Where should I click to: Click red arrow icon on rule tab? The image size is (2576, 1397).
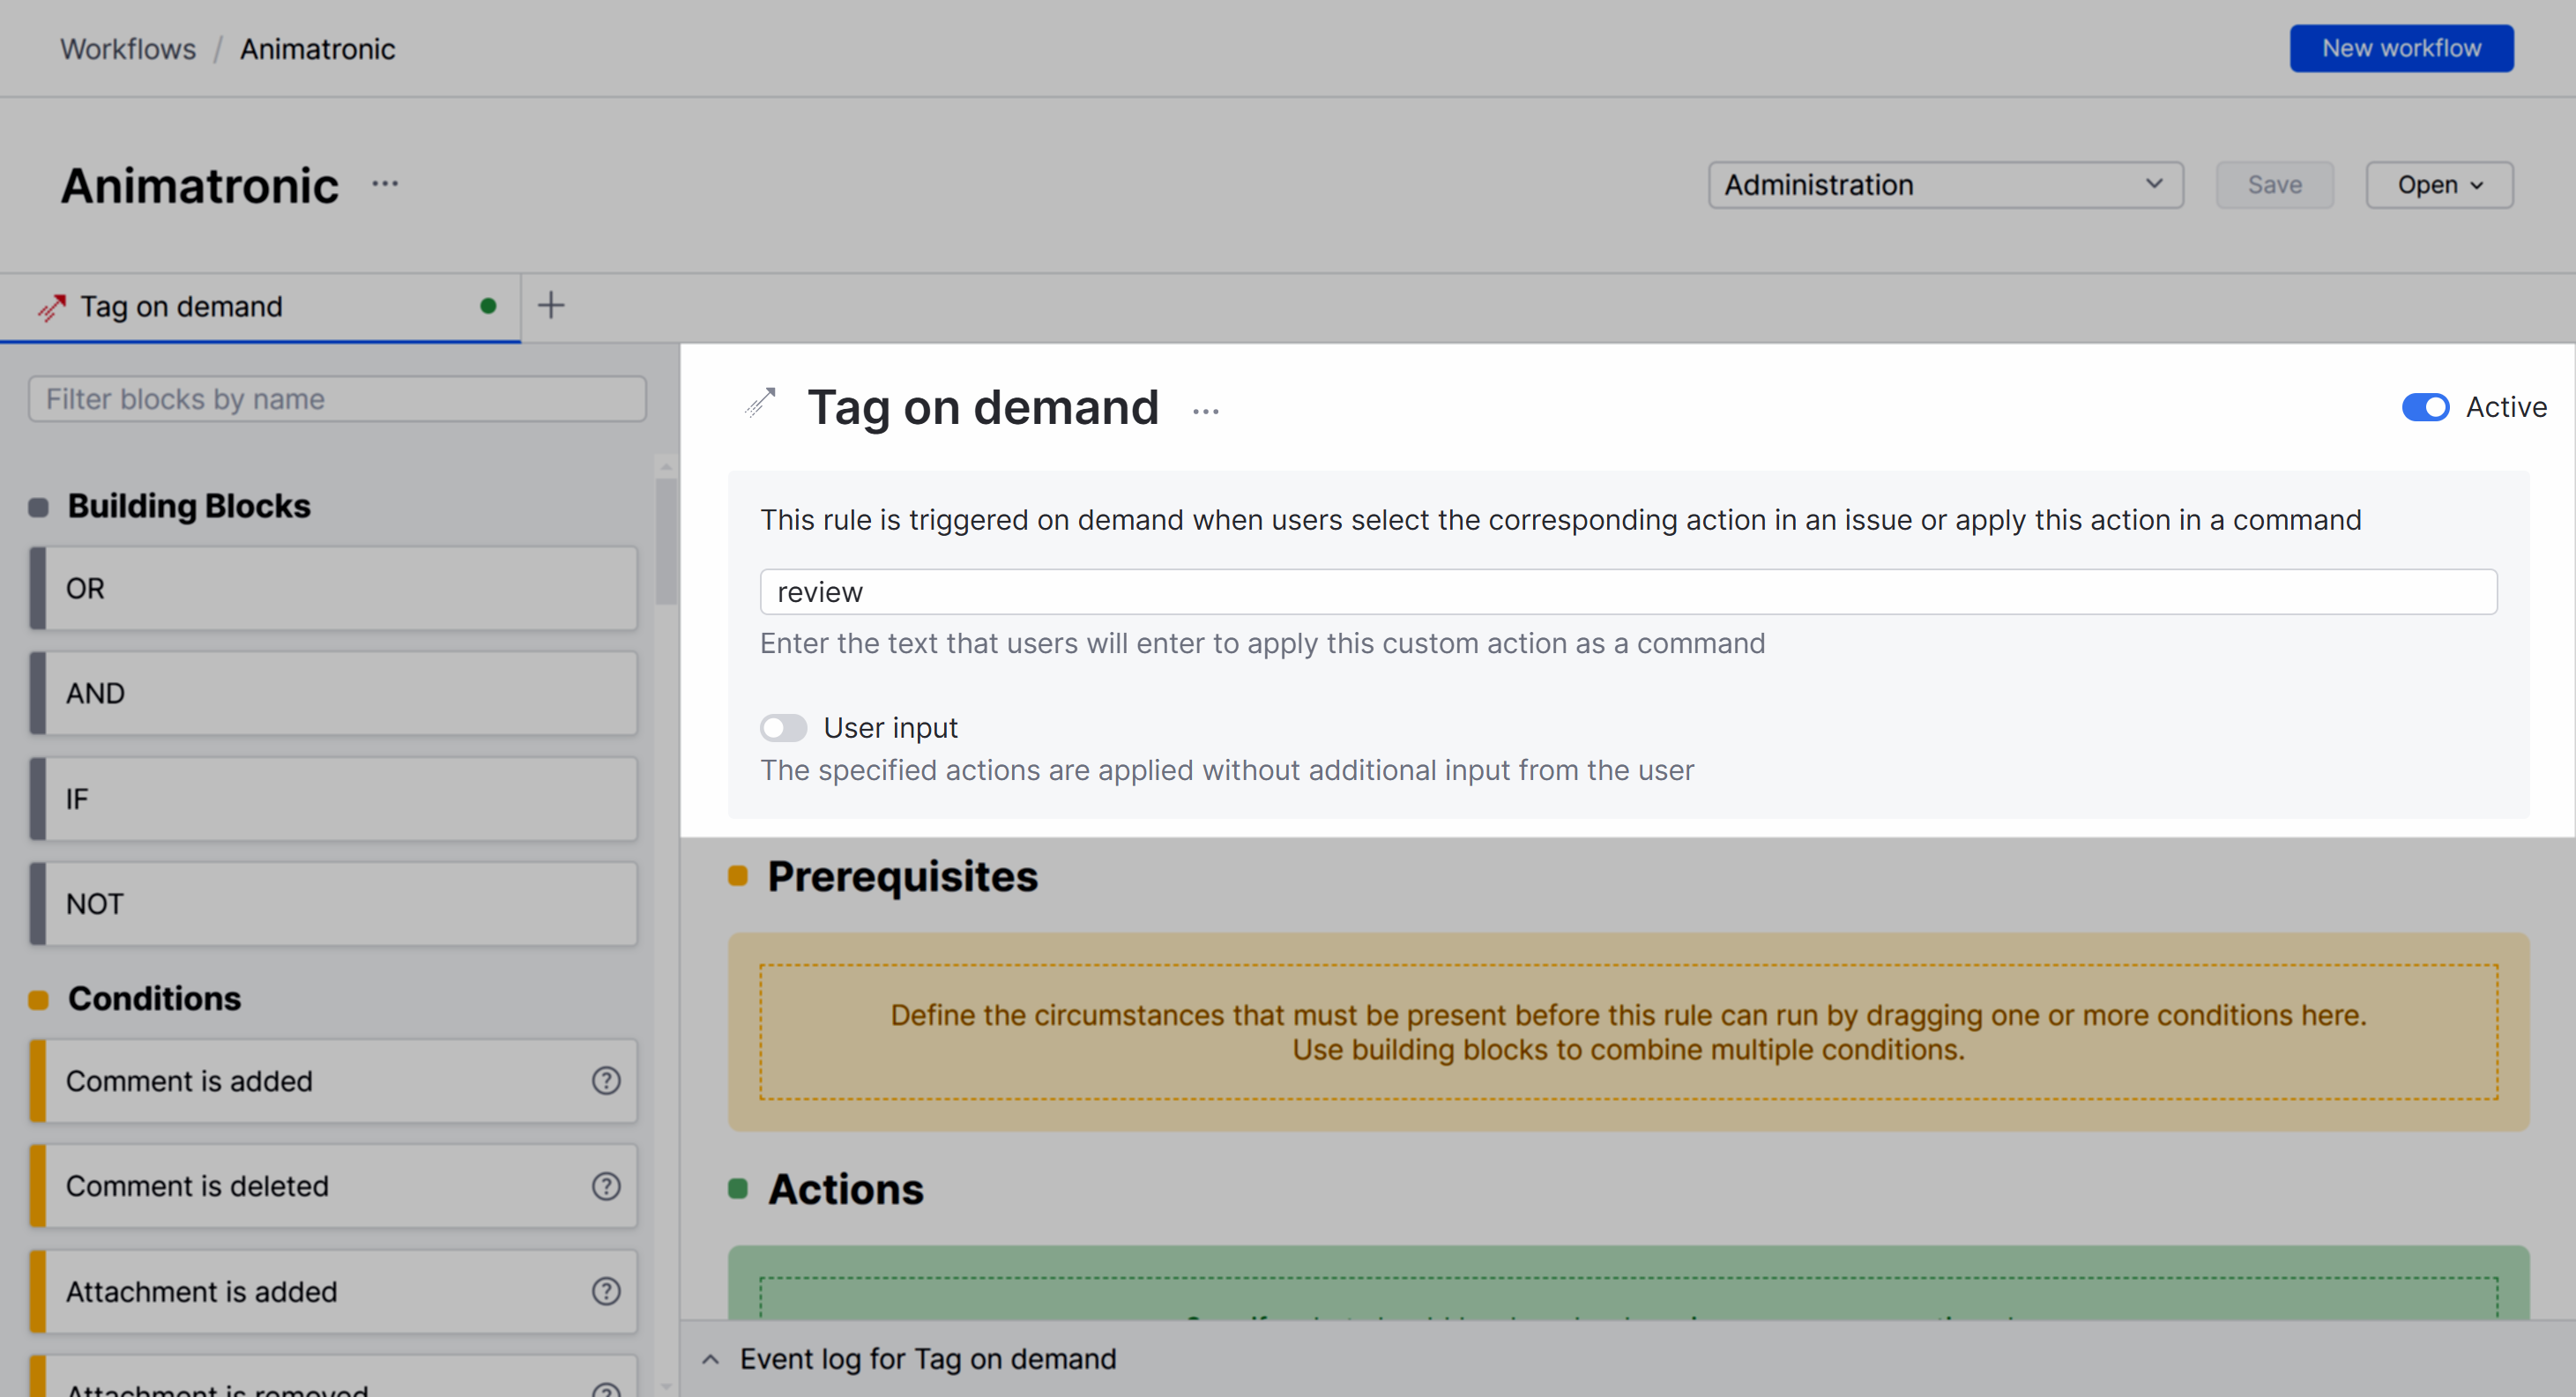52,307
